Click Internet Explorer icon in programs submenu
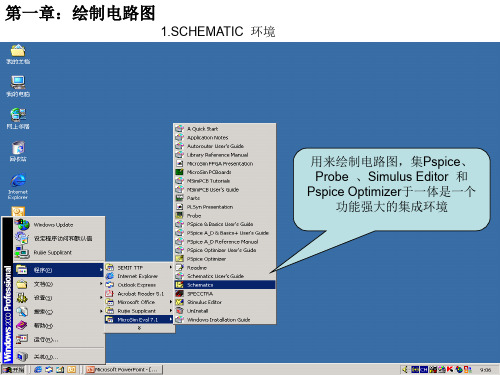This screenshot has height=375, width=500. (x=110, y=276)
